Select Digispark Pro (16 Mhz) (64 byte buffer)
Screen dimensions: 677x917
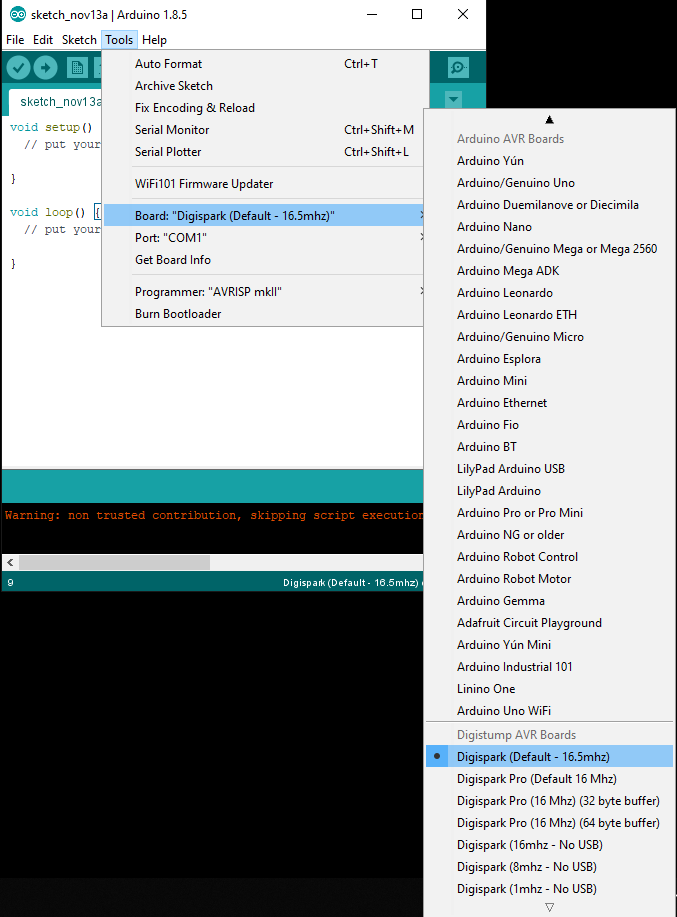coord(550,823)
